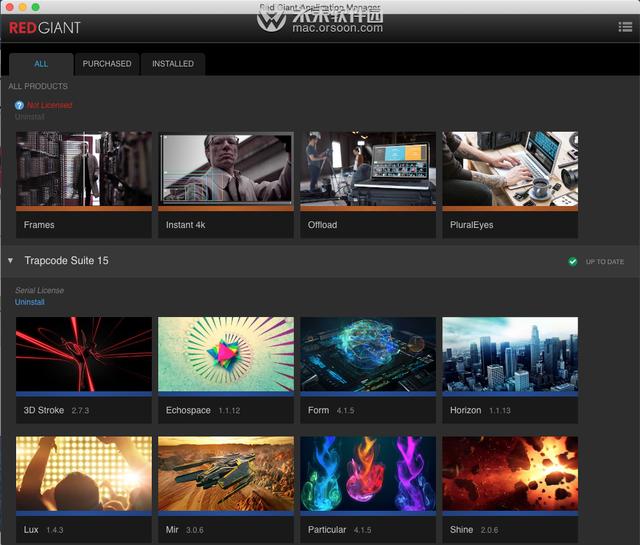Open the Frames product thumbnail
The height and width of the screenshot is (545, 640).
pos(84,168)
